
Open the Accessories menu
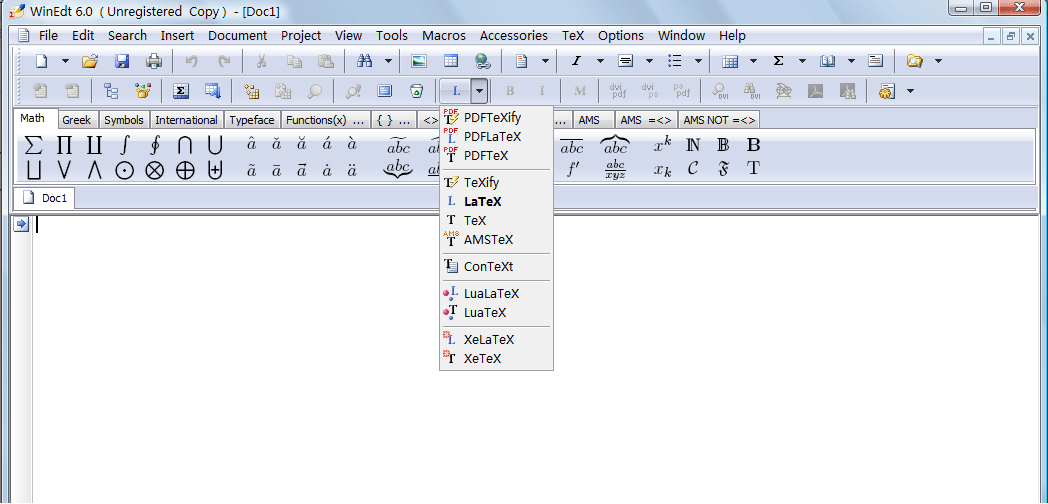click(513, 35)
